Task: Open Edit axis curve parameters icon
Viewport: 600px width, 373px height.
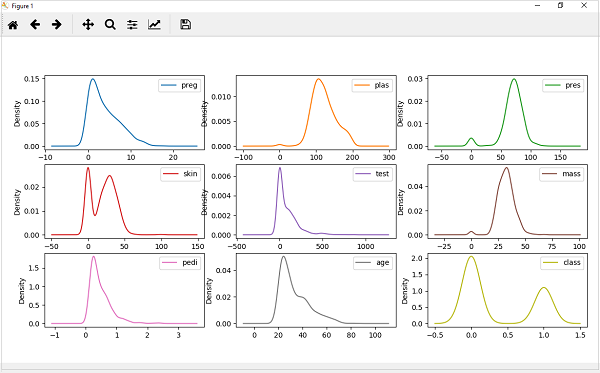Action: (x=154, y=25)
